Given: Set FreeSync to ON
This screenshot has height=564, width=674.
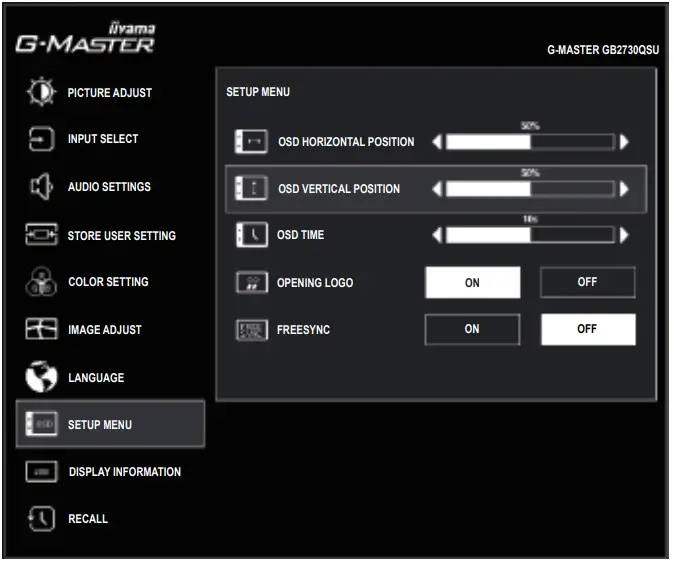Looking at the screenshot, I should 472,329.
